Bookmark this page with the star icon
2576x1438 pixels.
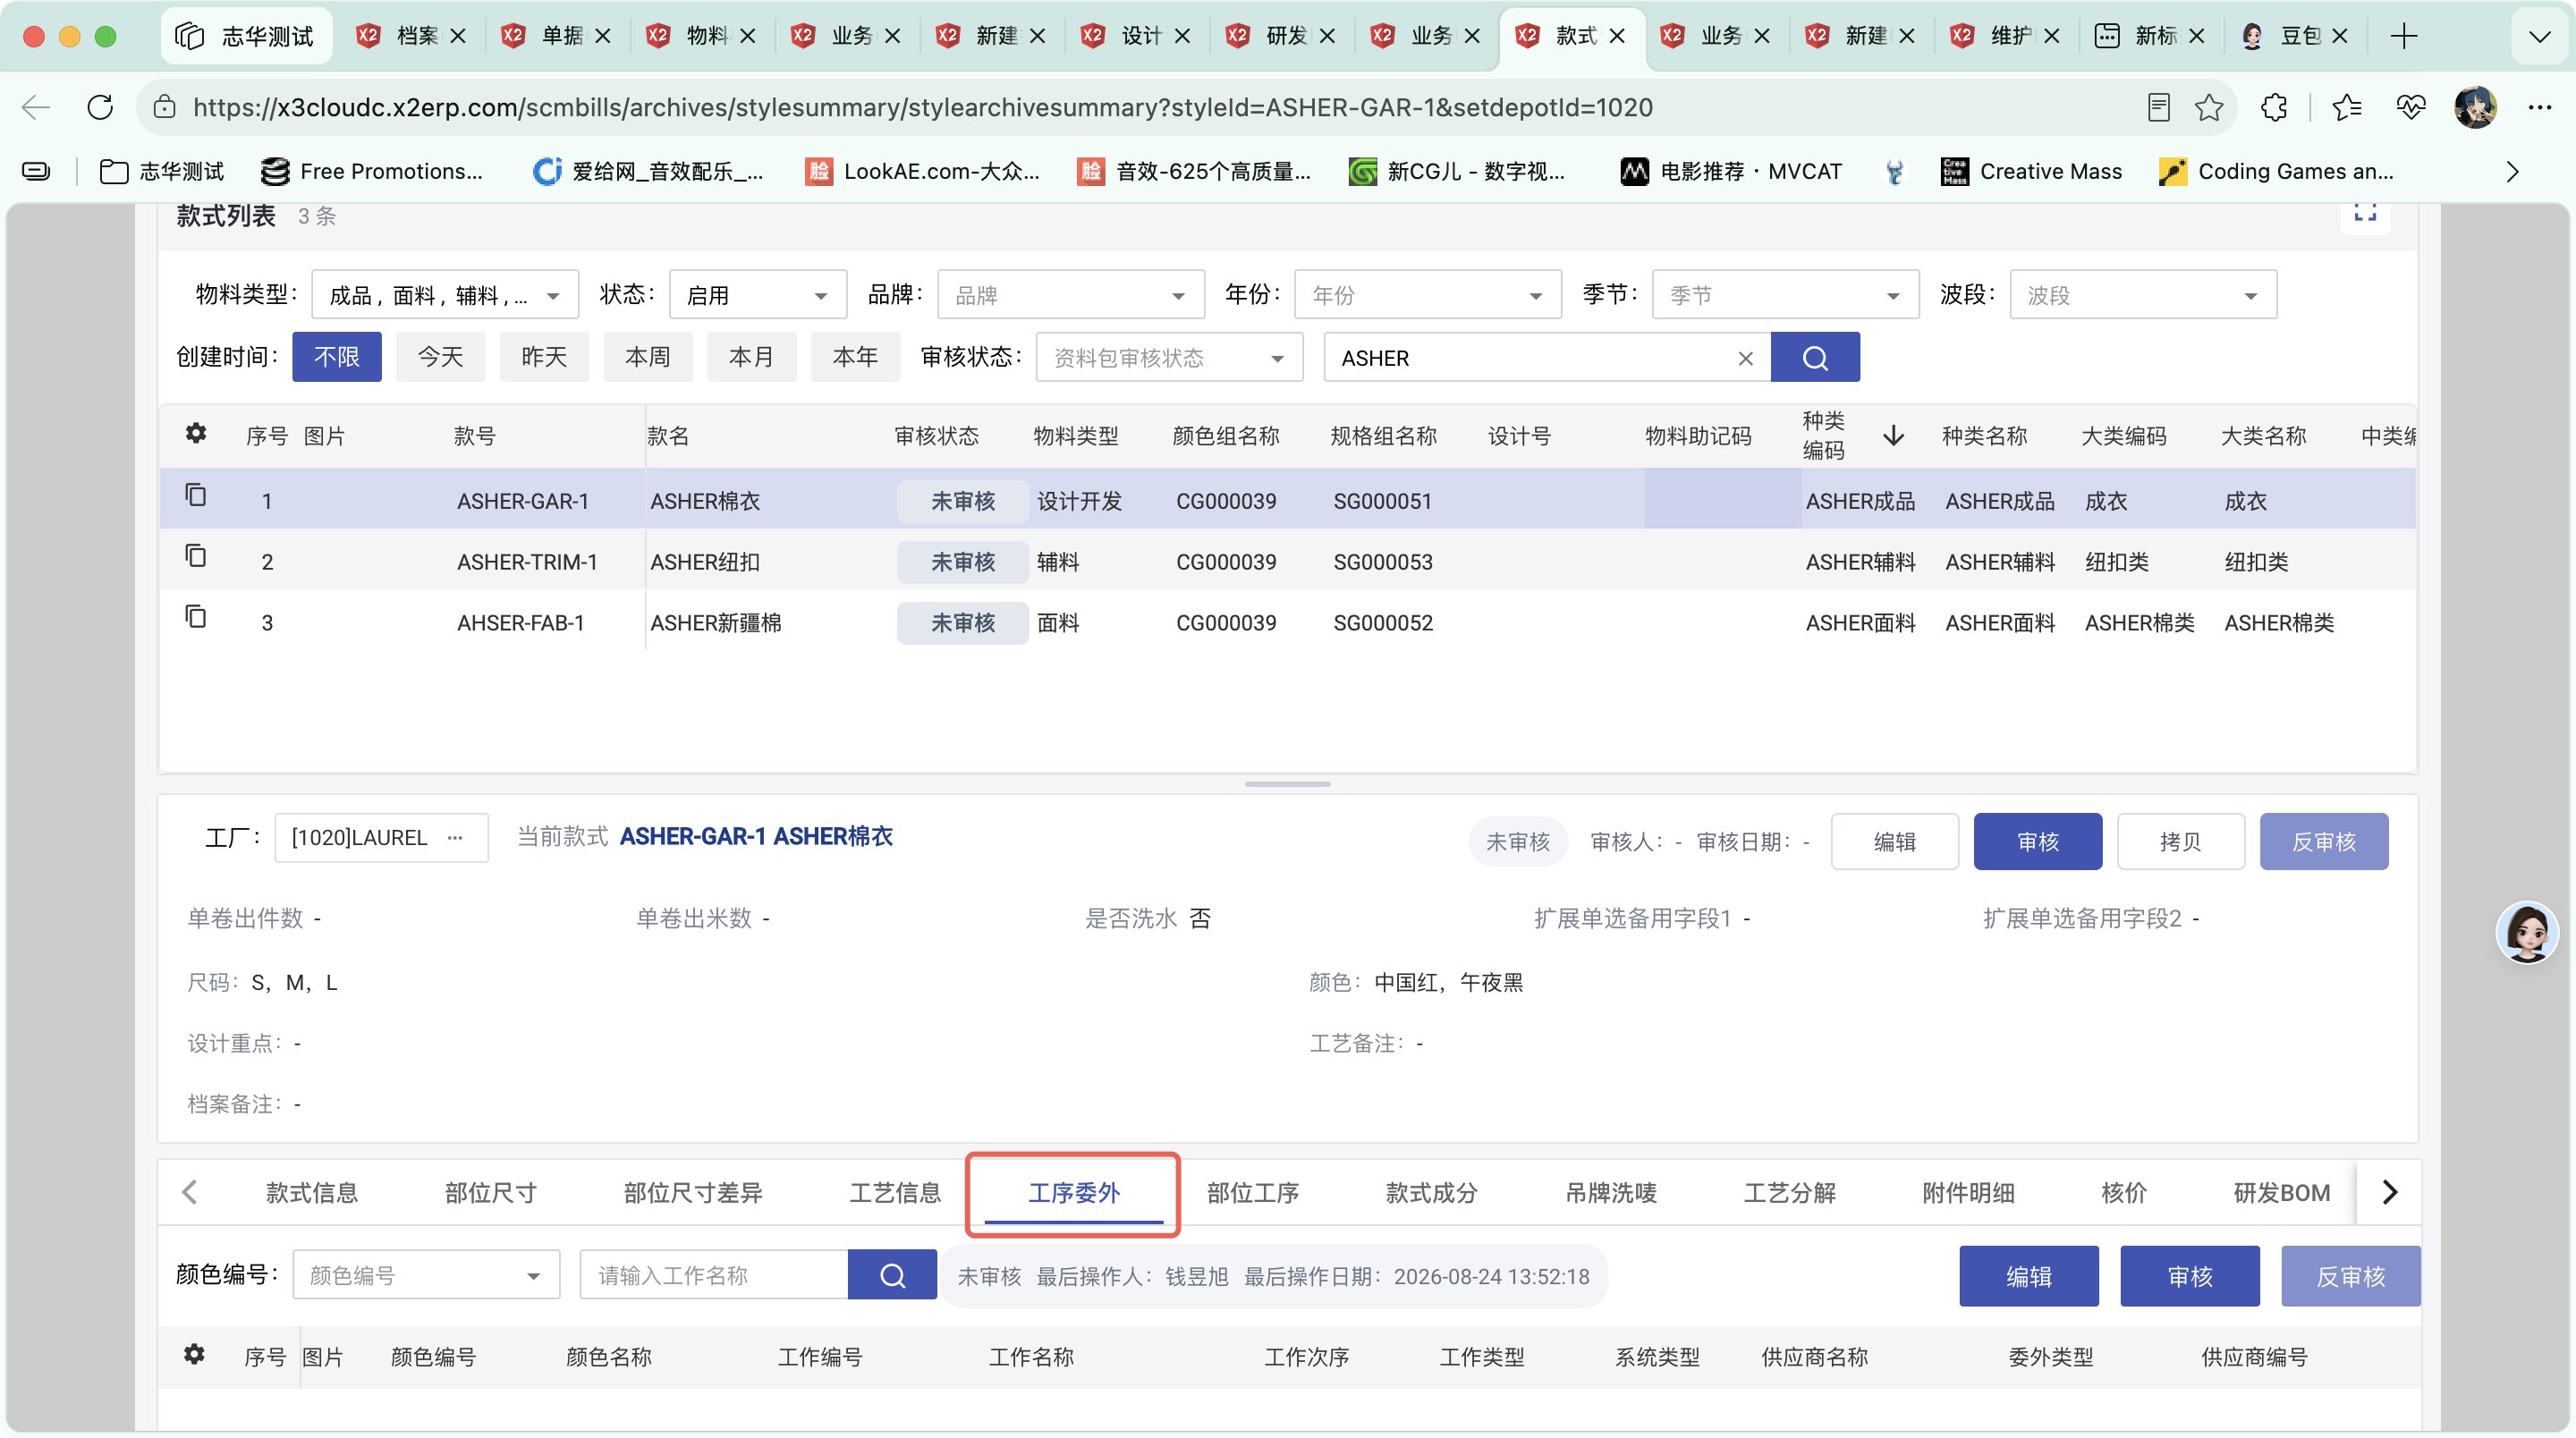(x=2209, y=107)
